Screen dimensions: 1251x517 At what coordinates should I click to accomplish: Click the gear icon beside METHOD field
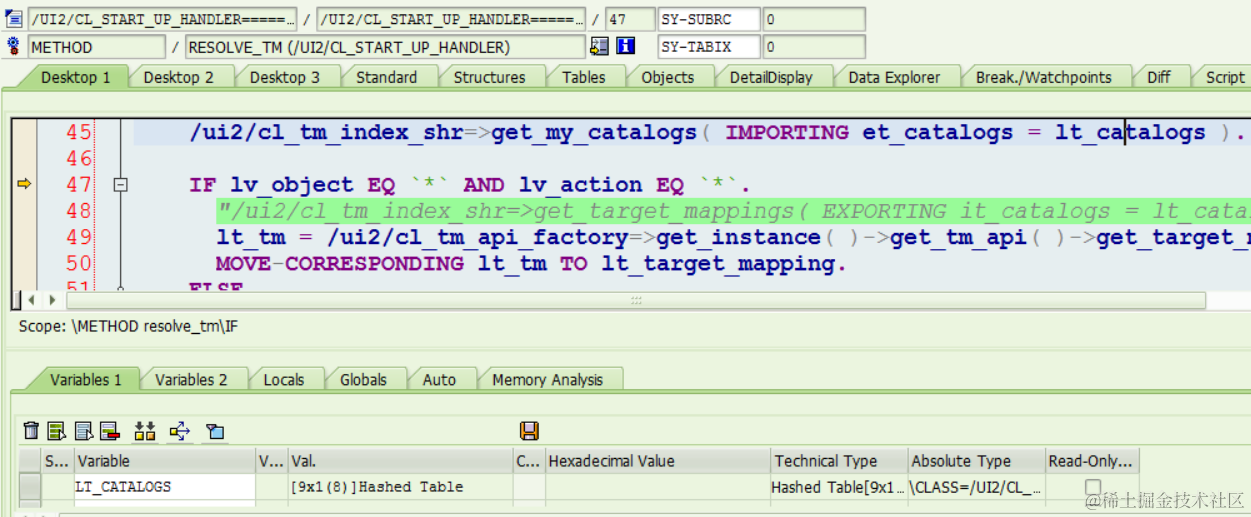tap(14, 46)
